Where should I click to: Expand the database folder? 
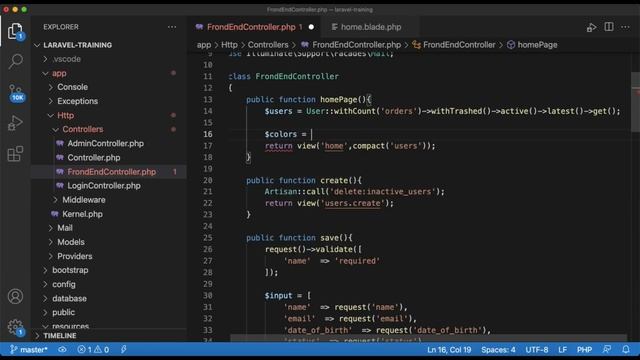[x=45, y=298]
